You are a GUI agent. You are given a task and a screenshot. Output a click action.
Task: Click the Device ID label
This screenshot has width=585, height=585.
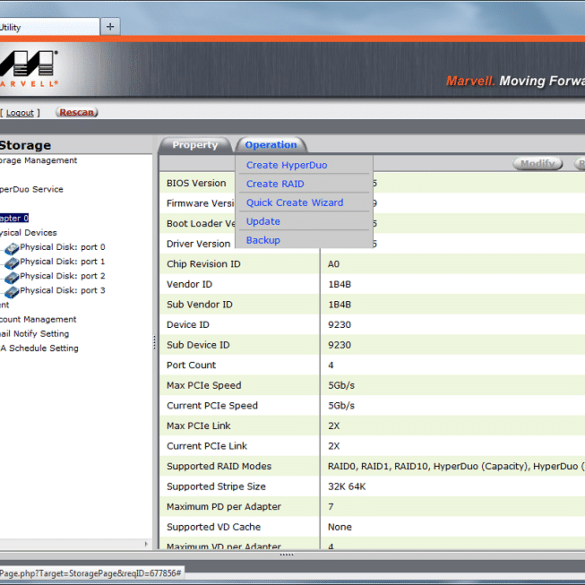(188, 325)
